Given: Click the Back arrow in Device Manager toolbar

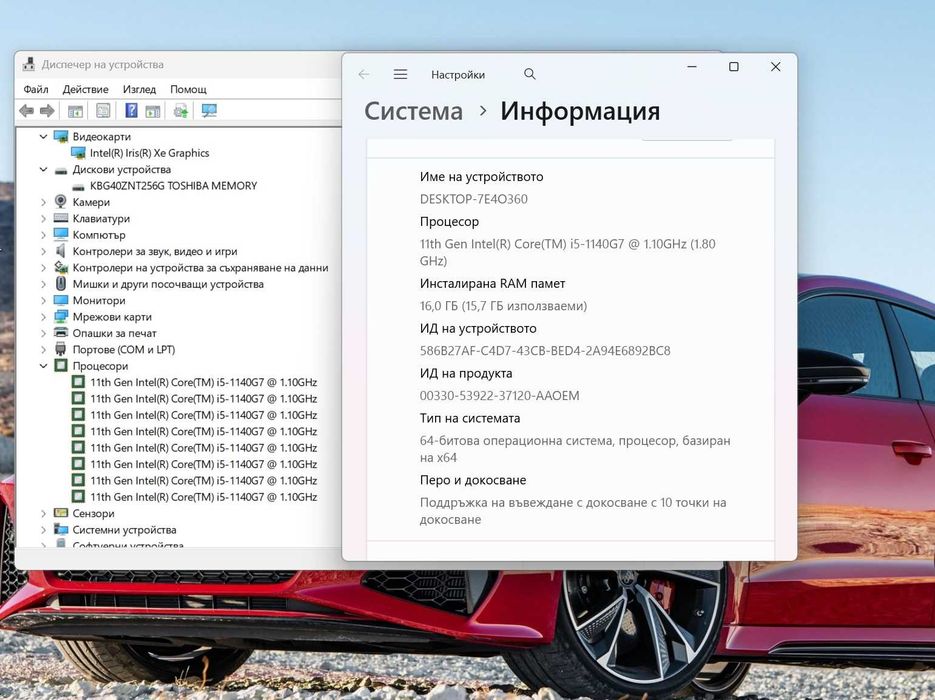Looking at the screenshot, I should [26, 110].
